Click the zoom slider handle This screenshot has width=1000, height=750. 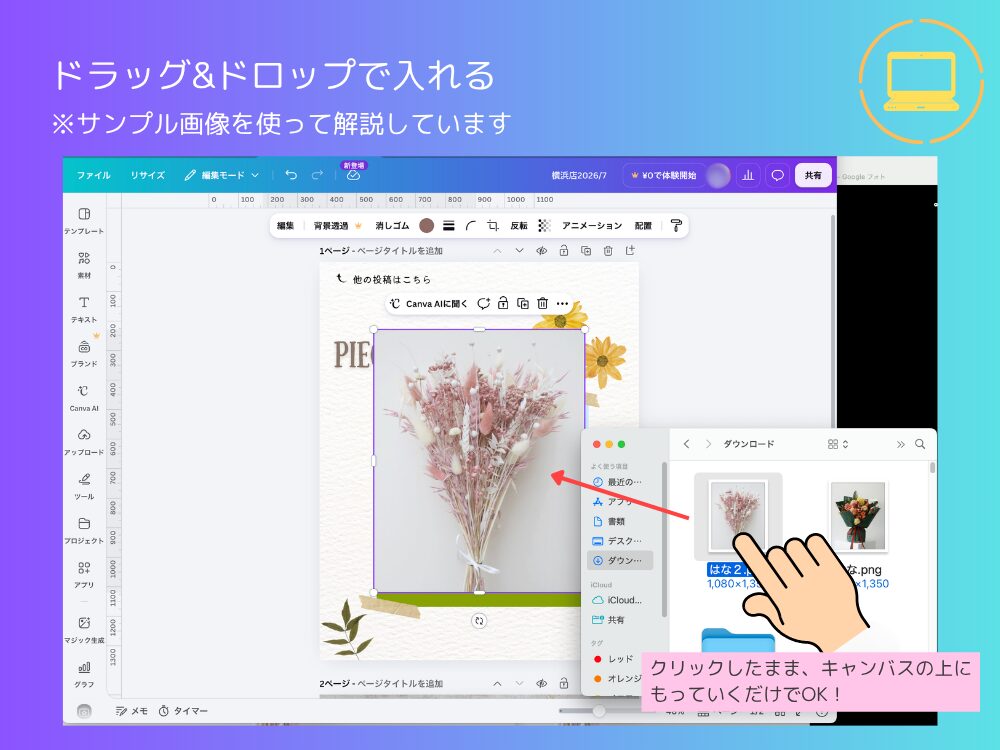point(598,710)
